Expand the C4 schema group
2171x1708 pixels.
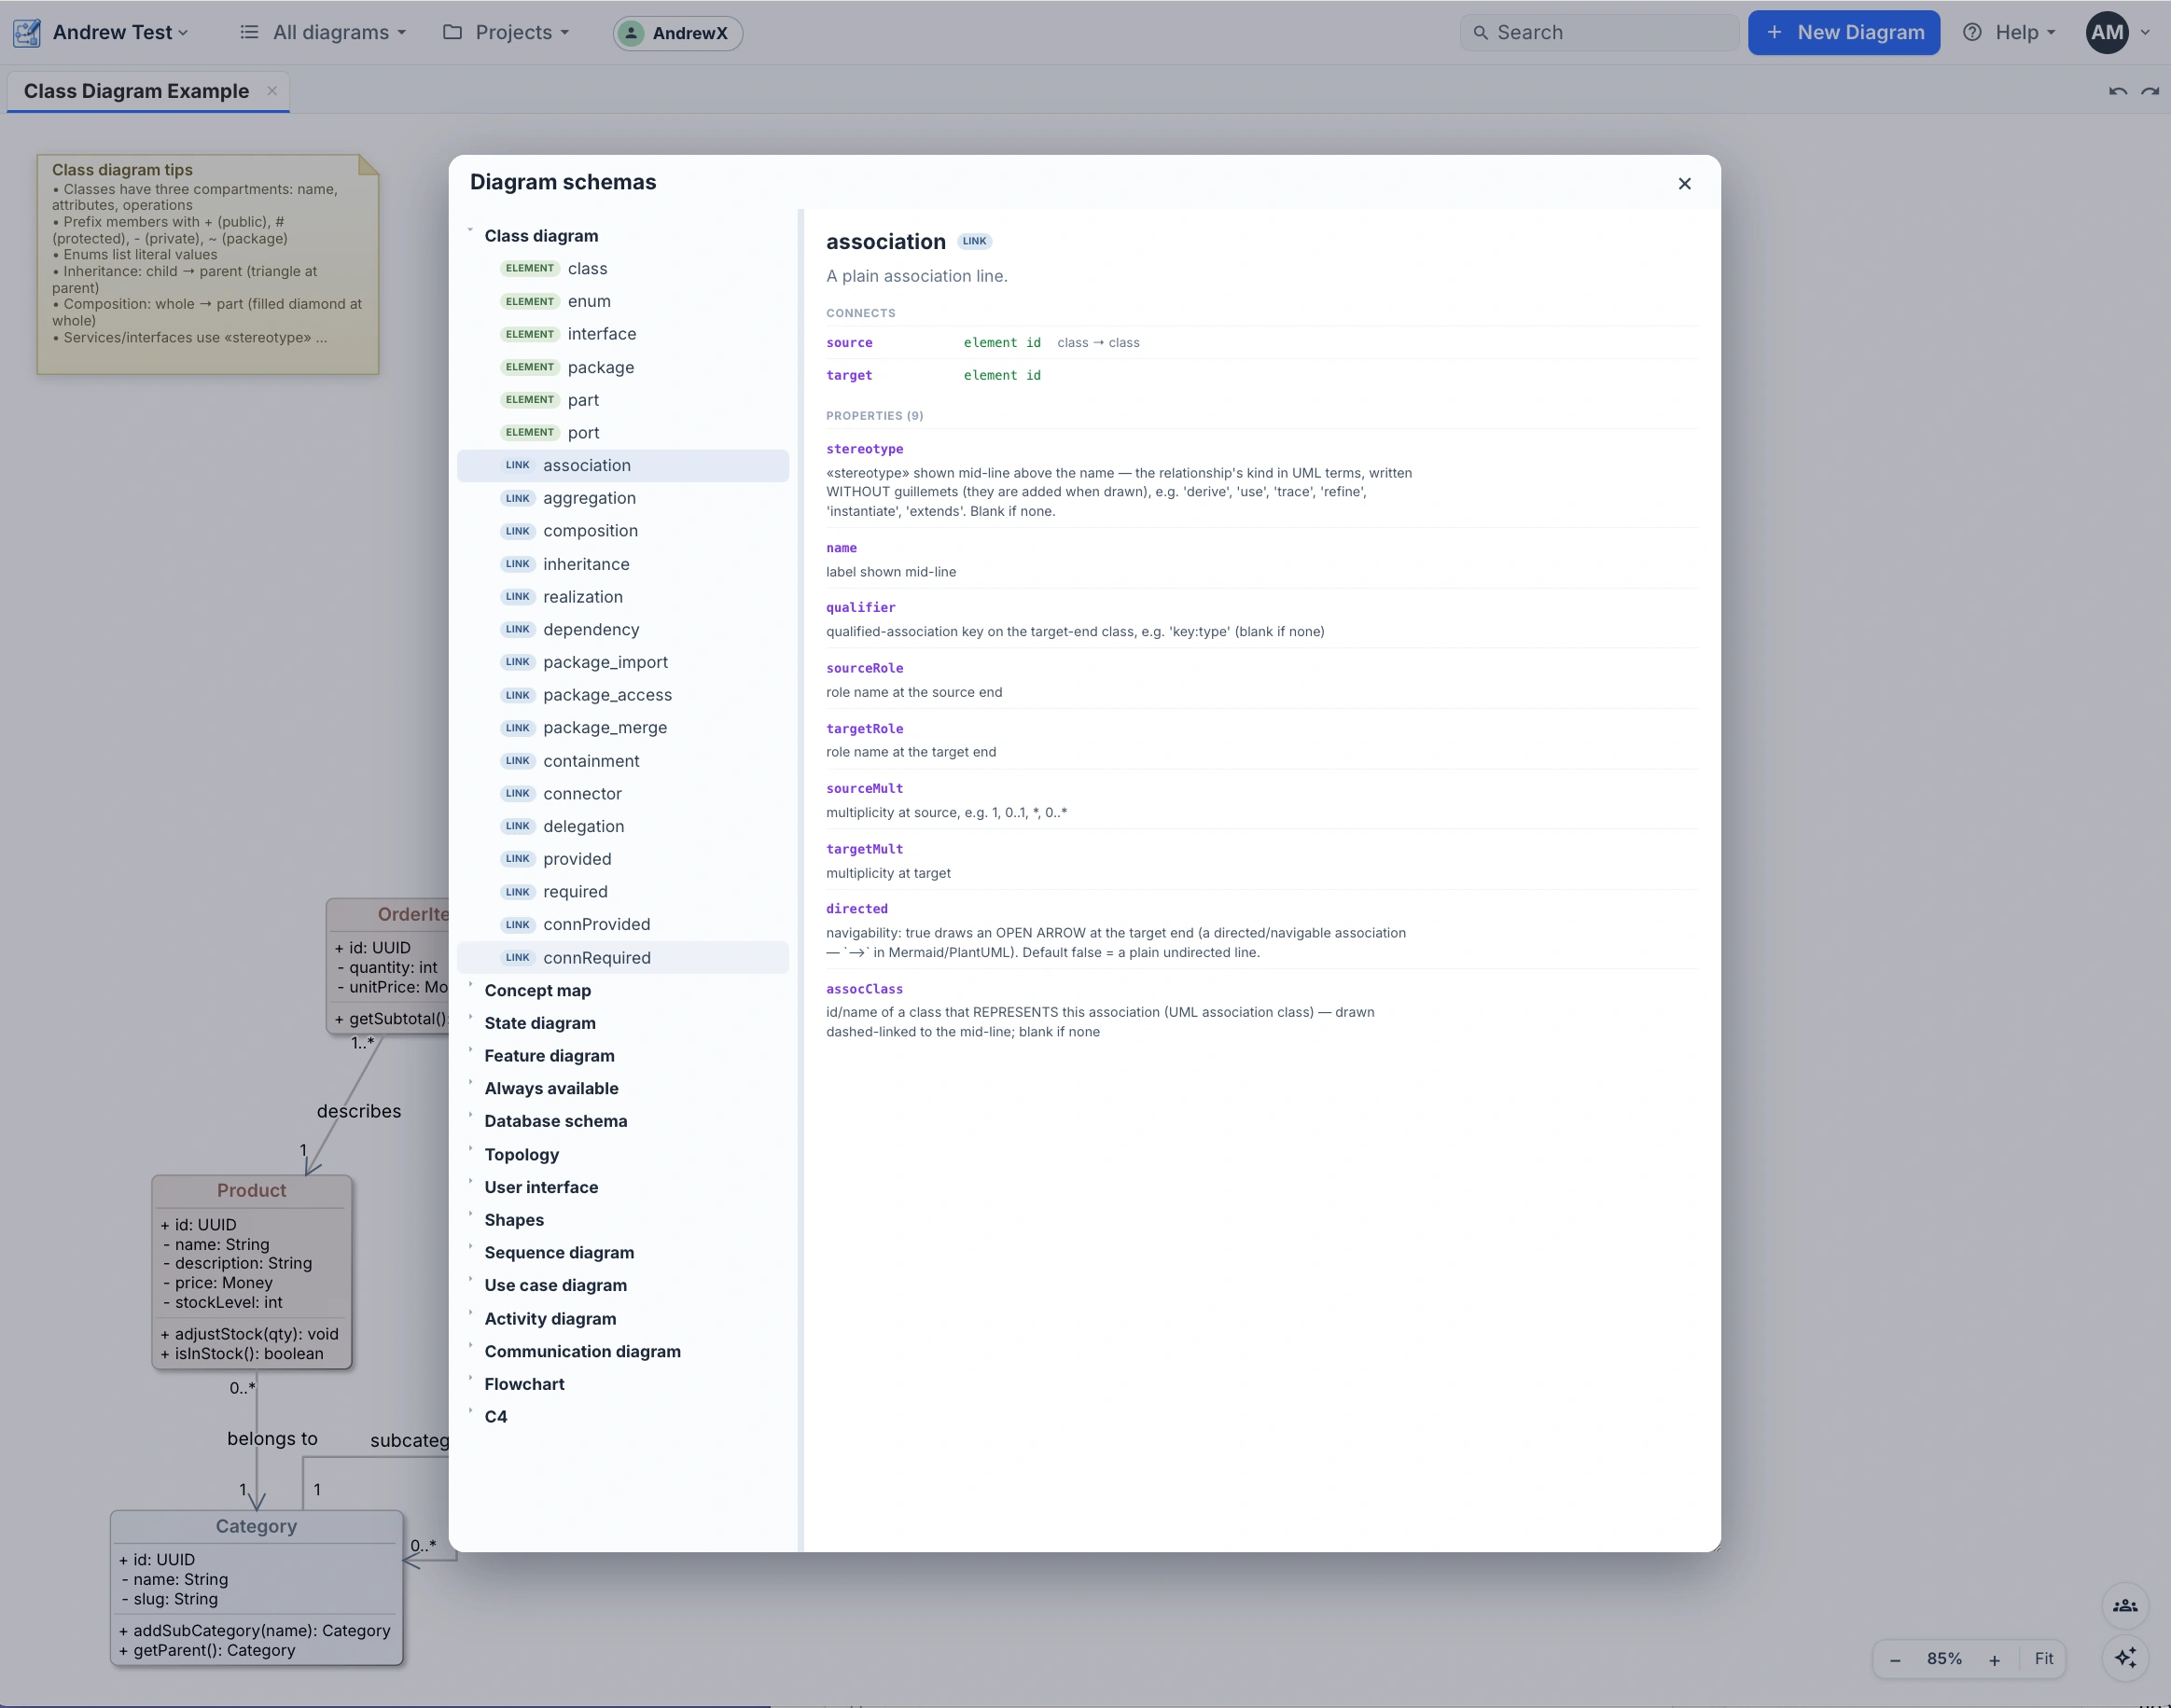[x=495, y=1417]
